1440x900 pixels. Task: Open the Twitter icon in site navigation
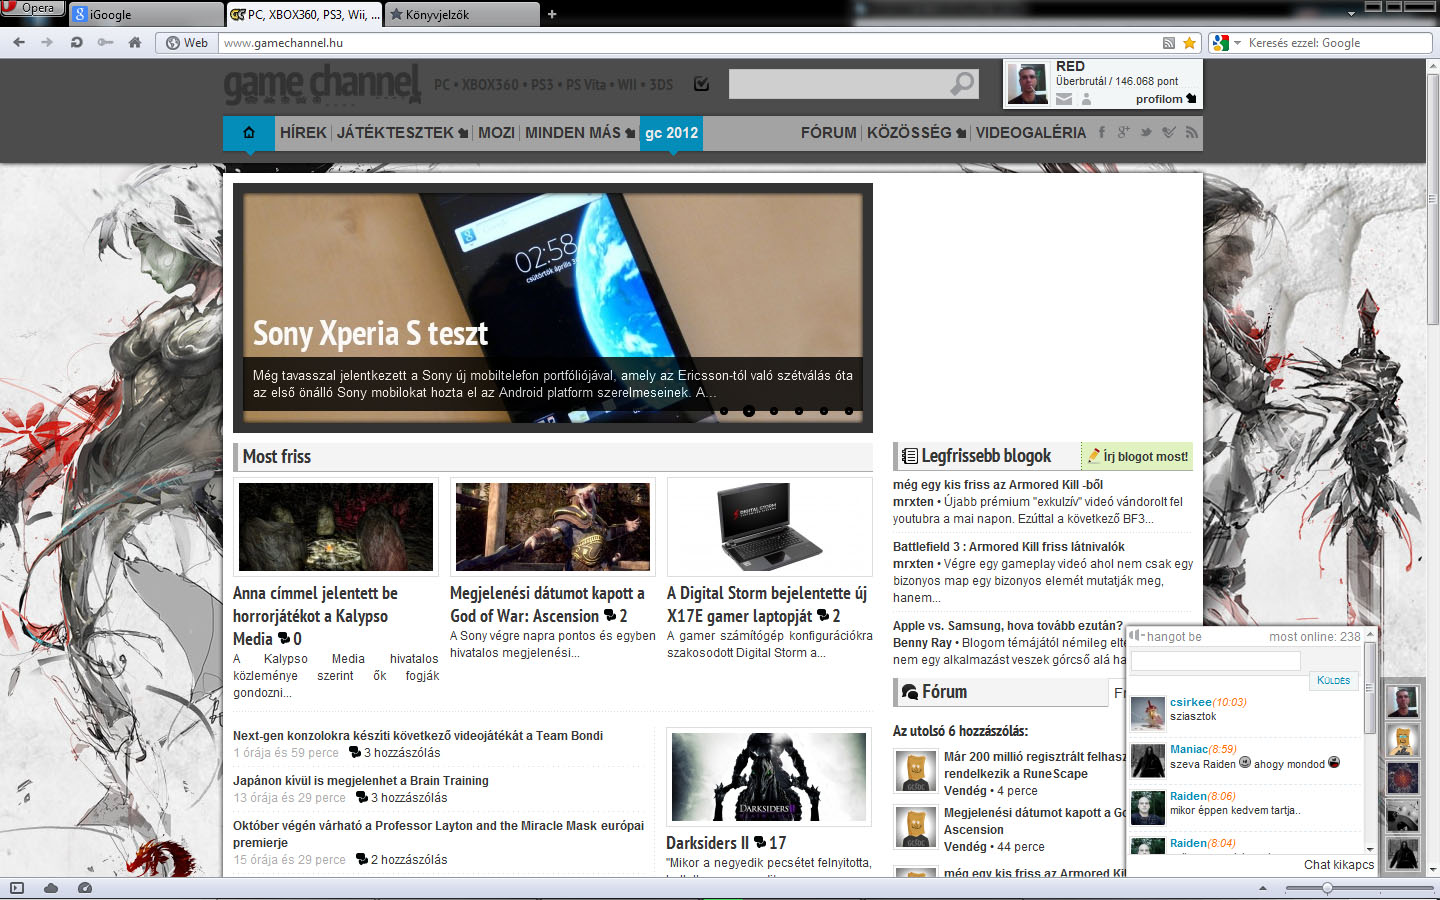1146,132
